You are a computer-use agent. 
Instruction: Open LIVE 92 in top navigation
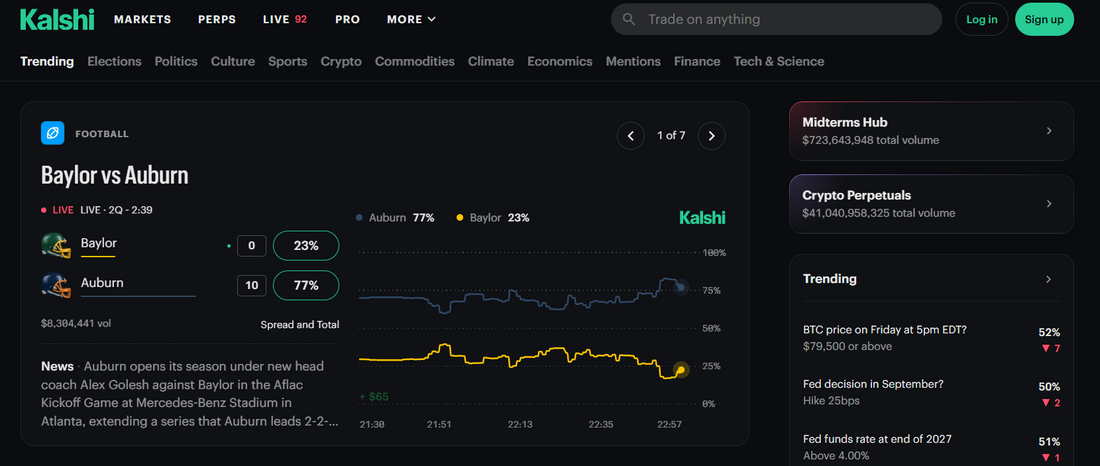tap(285, 20)
